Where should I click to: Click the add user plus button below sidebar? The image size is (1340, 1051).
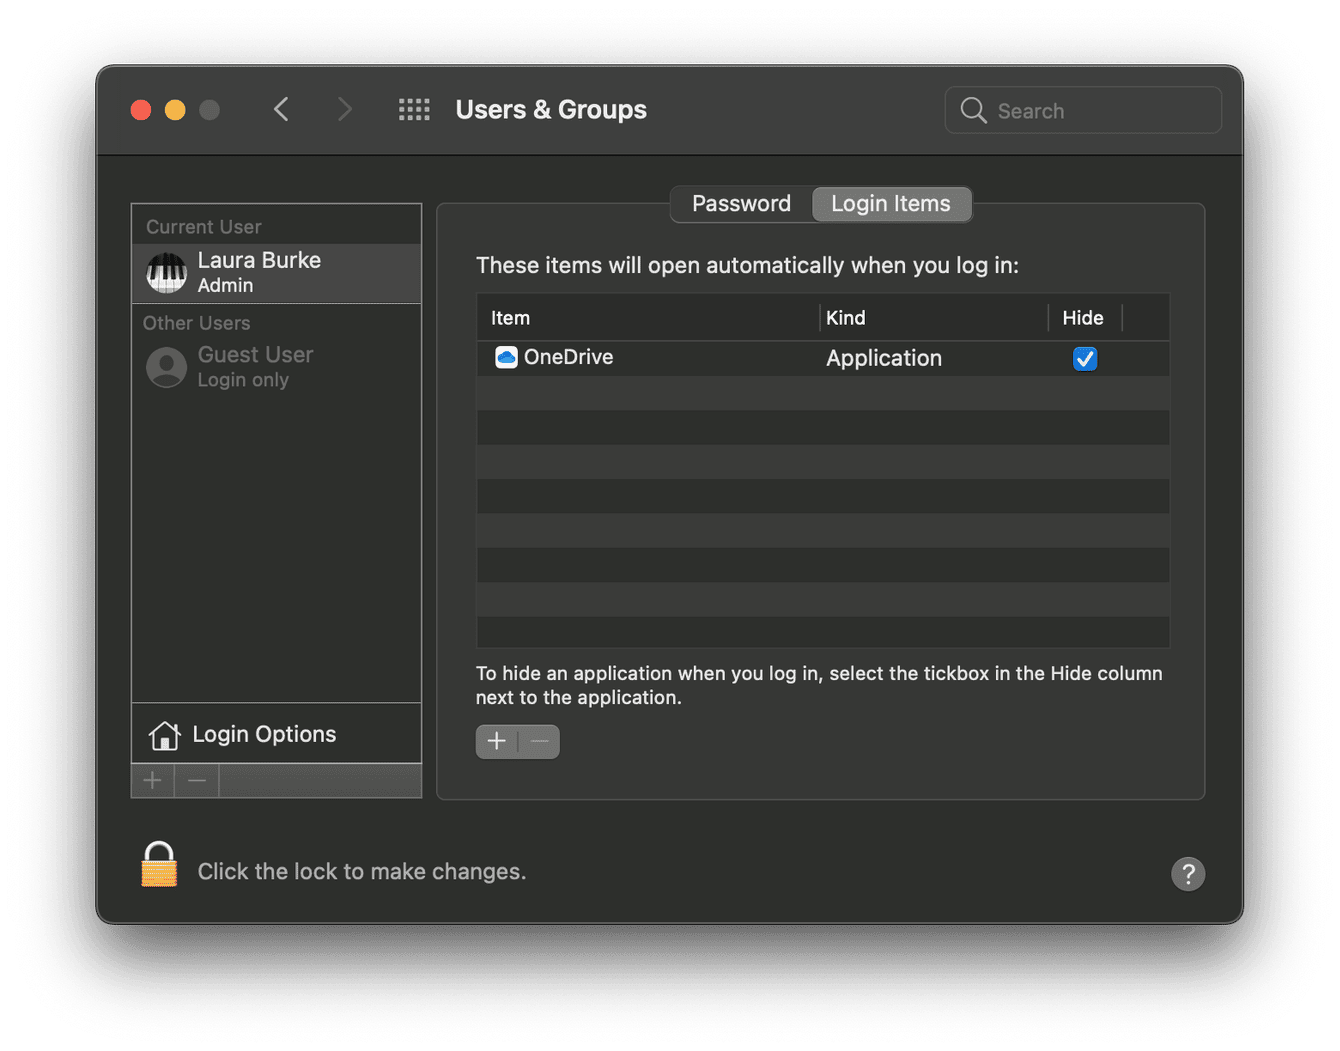tap(152, 780)
